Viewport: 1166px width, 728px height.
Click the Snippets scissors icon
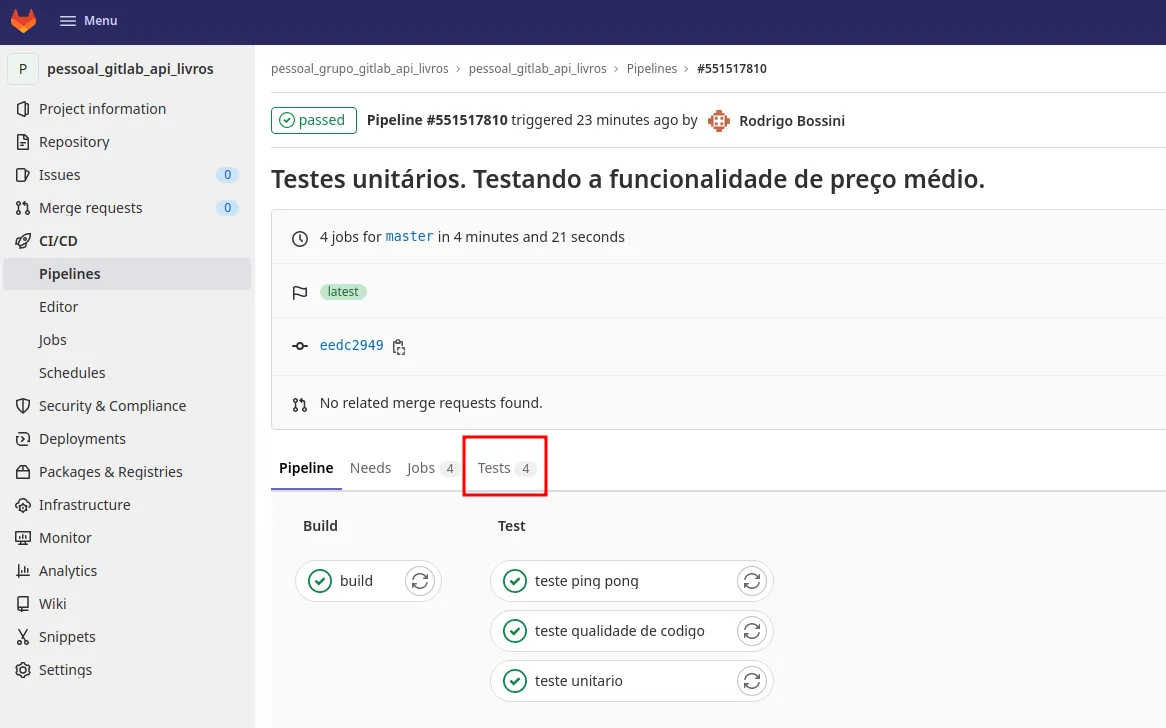[x=23, y=637]
